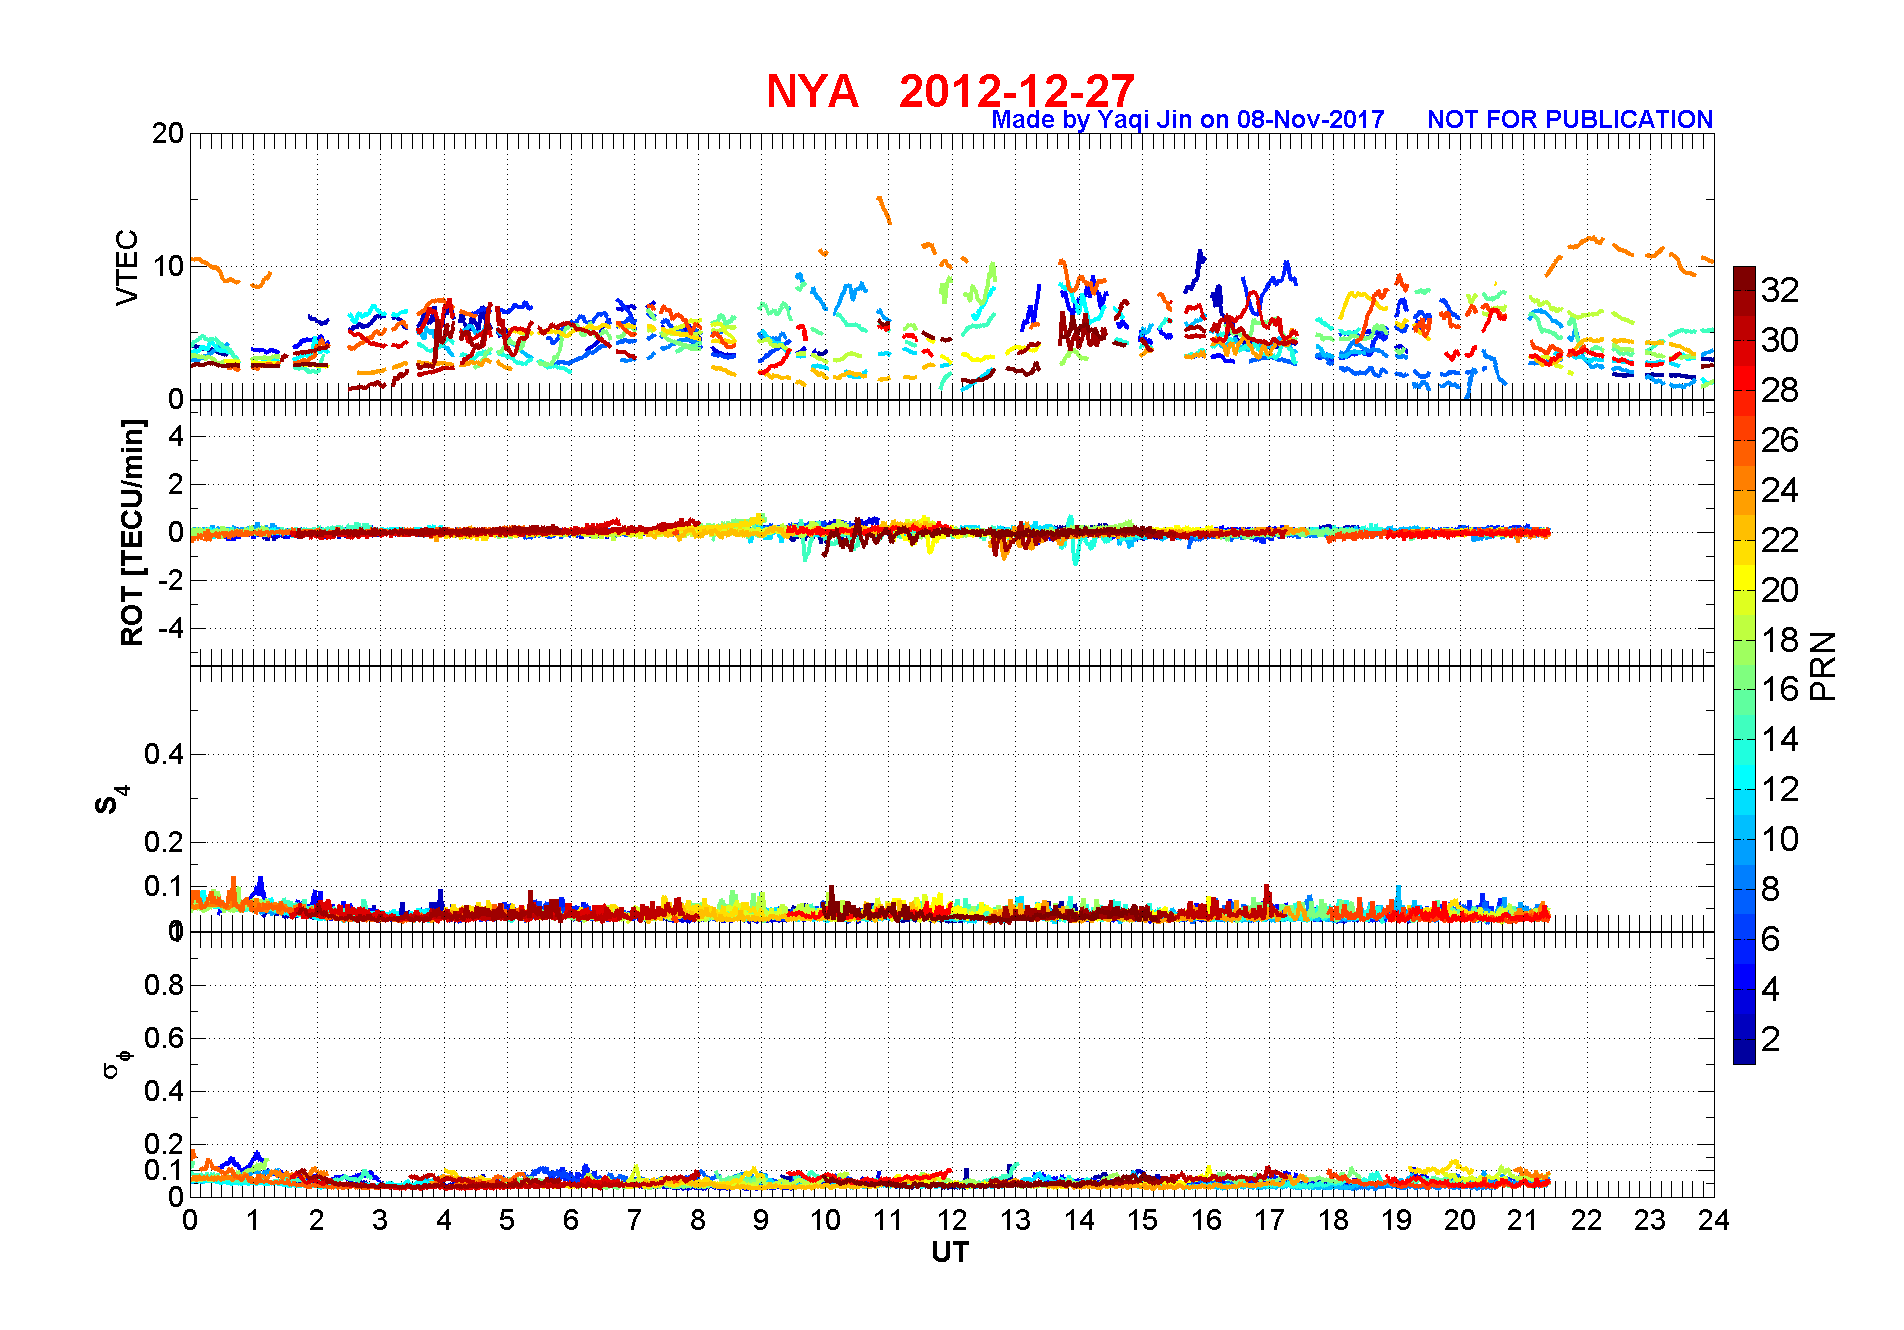Select the '-4' tick on the ROT y-axis
This screenshot has width=1904, height=1330.
tap(172, 628)
